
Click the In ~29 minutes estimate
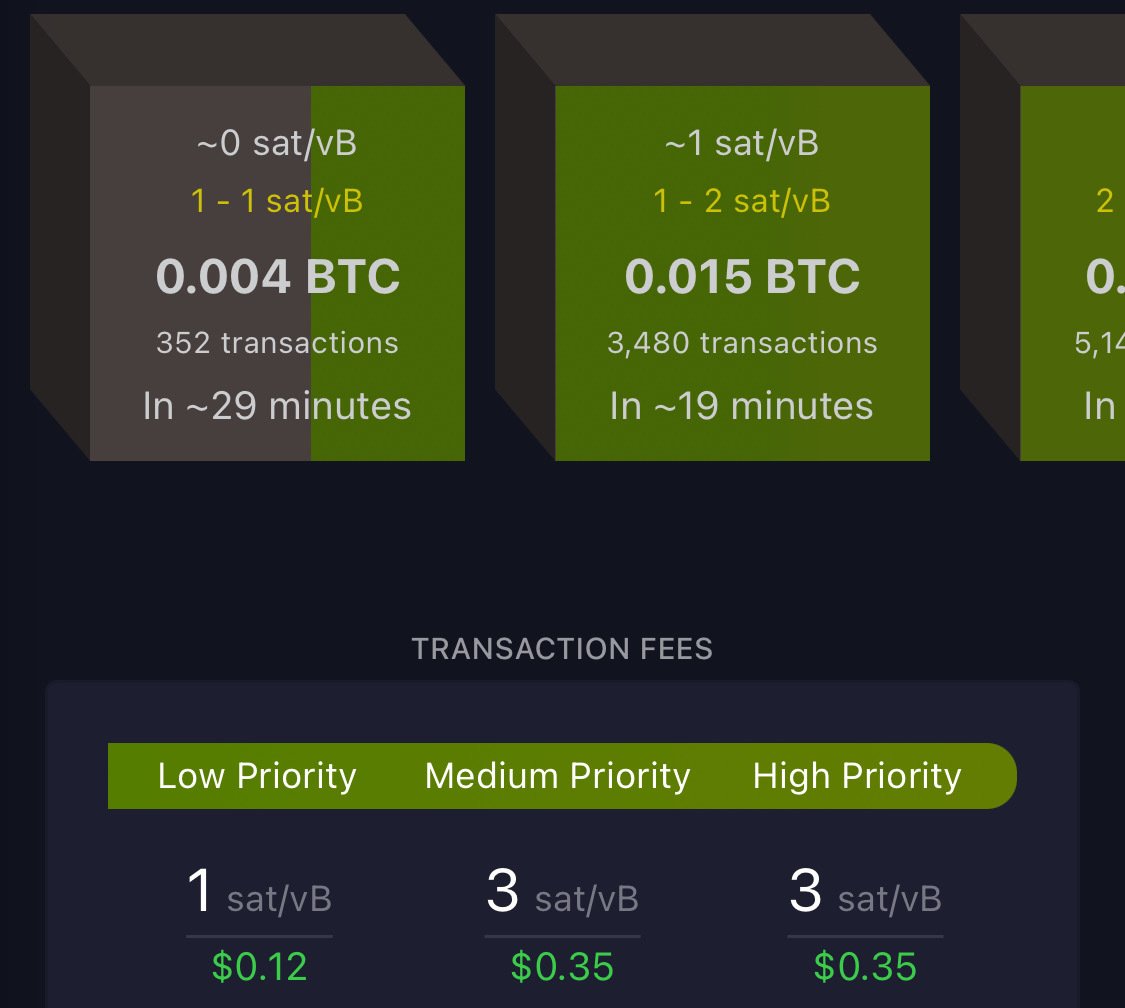277,406
